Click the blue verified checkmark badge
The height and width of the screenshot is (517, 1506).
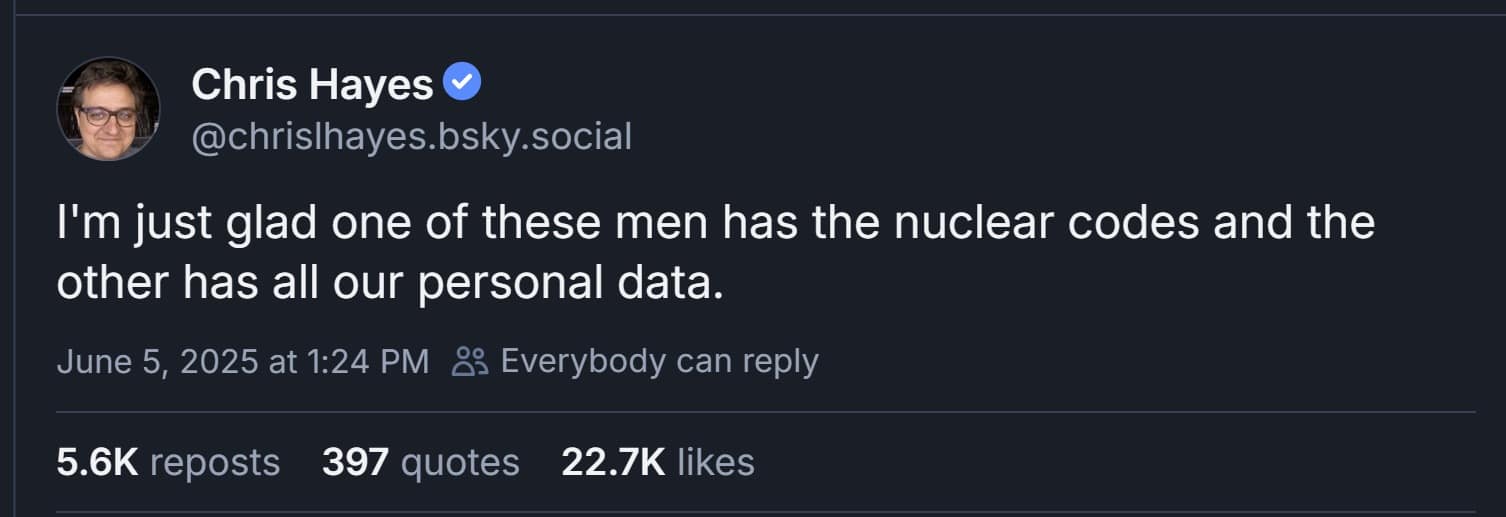coord(462,83)
